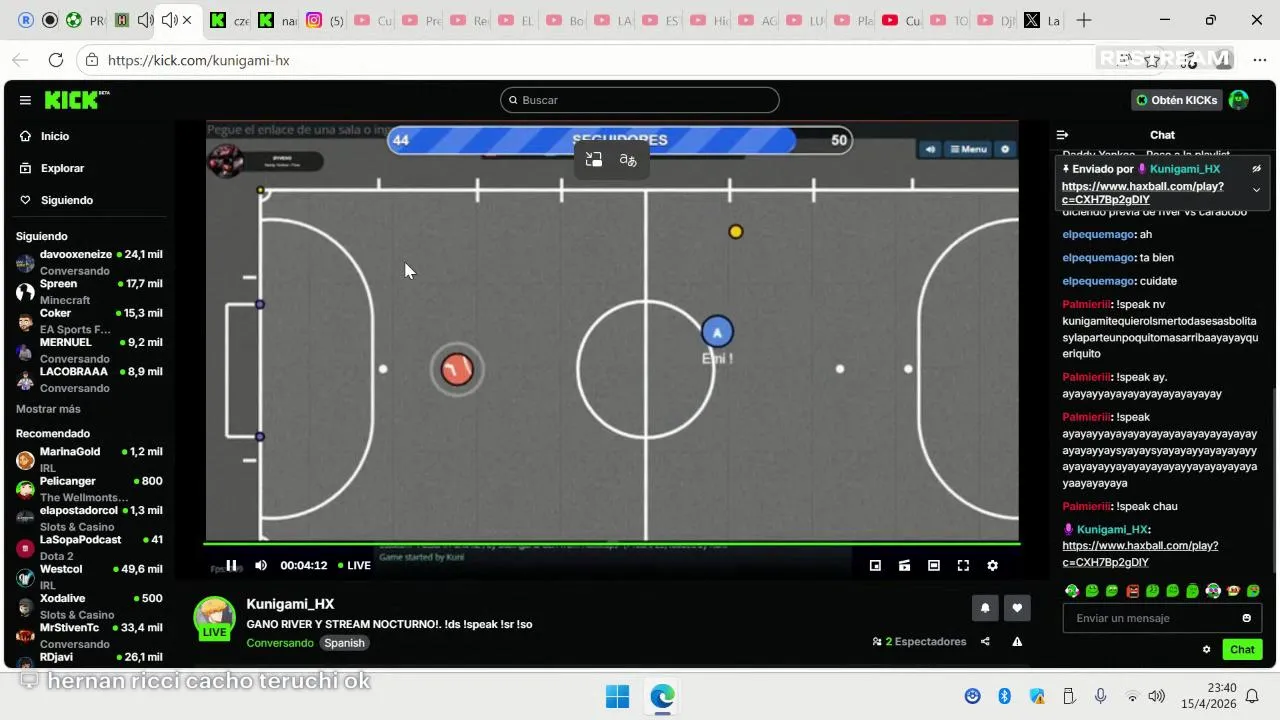Toggle notifications bell for channel
1280x720 pixels.
[x=985, y=607]
